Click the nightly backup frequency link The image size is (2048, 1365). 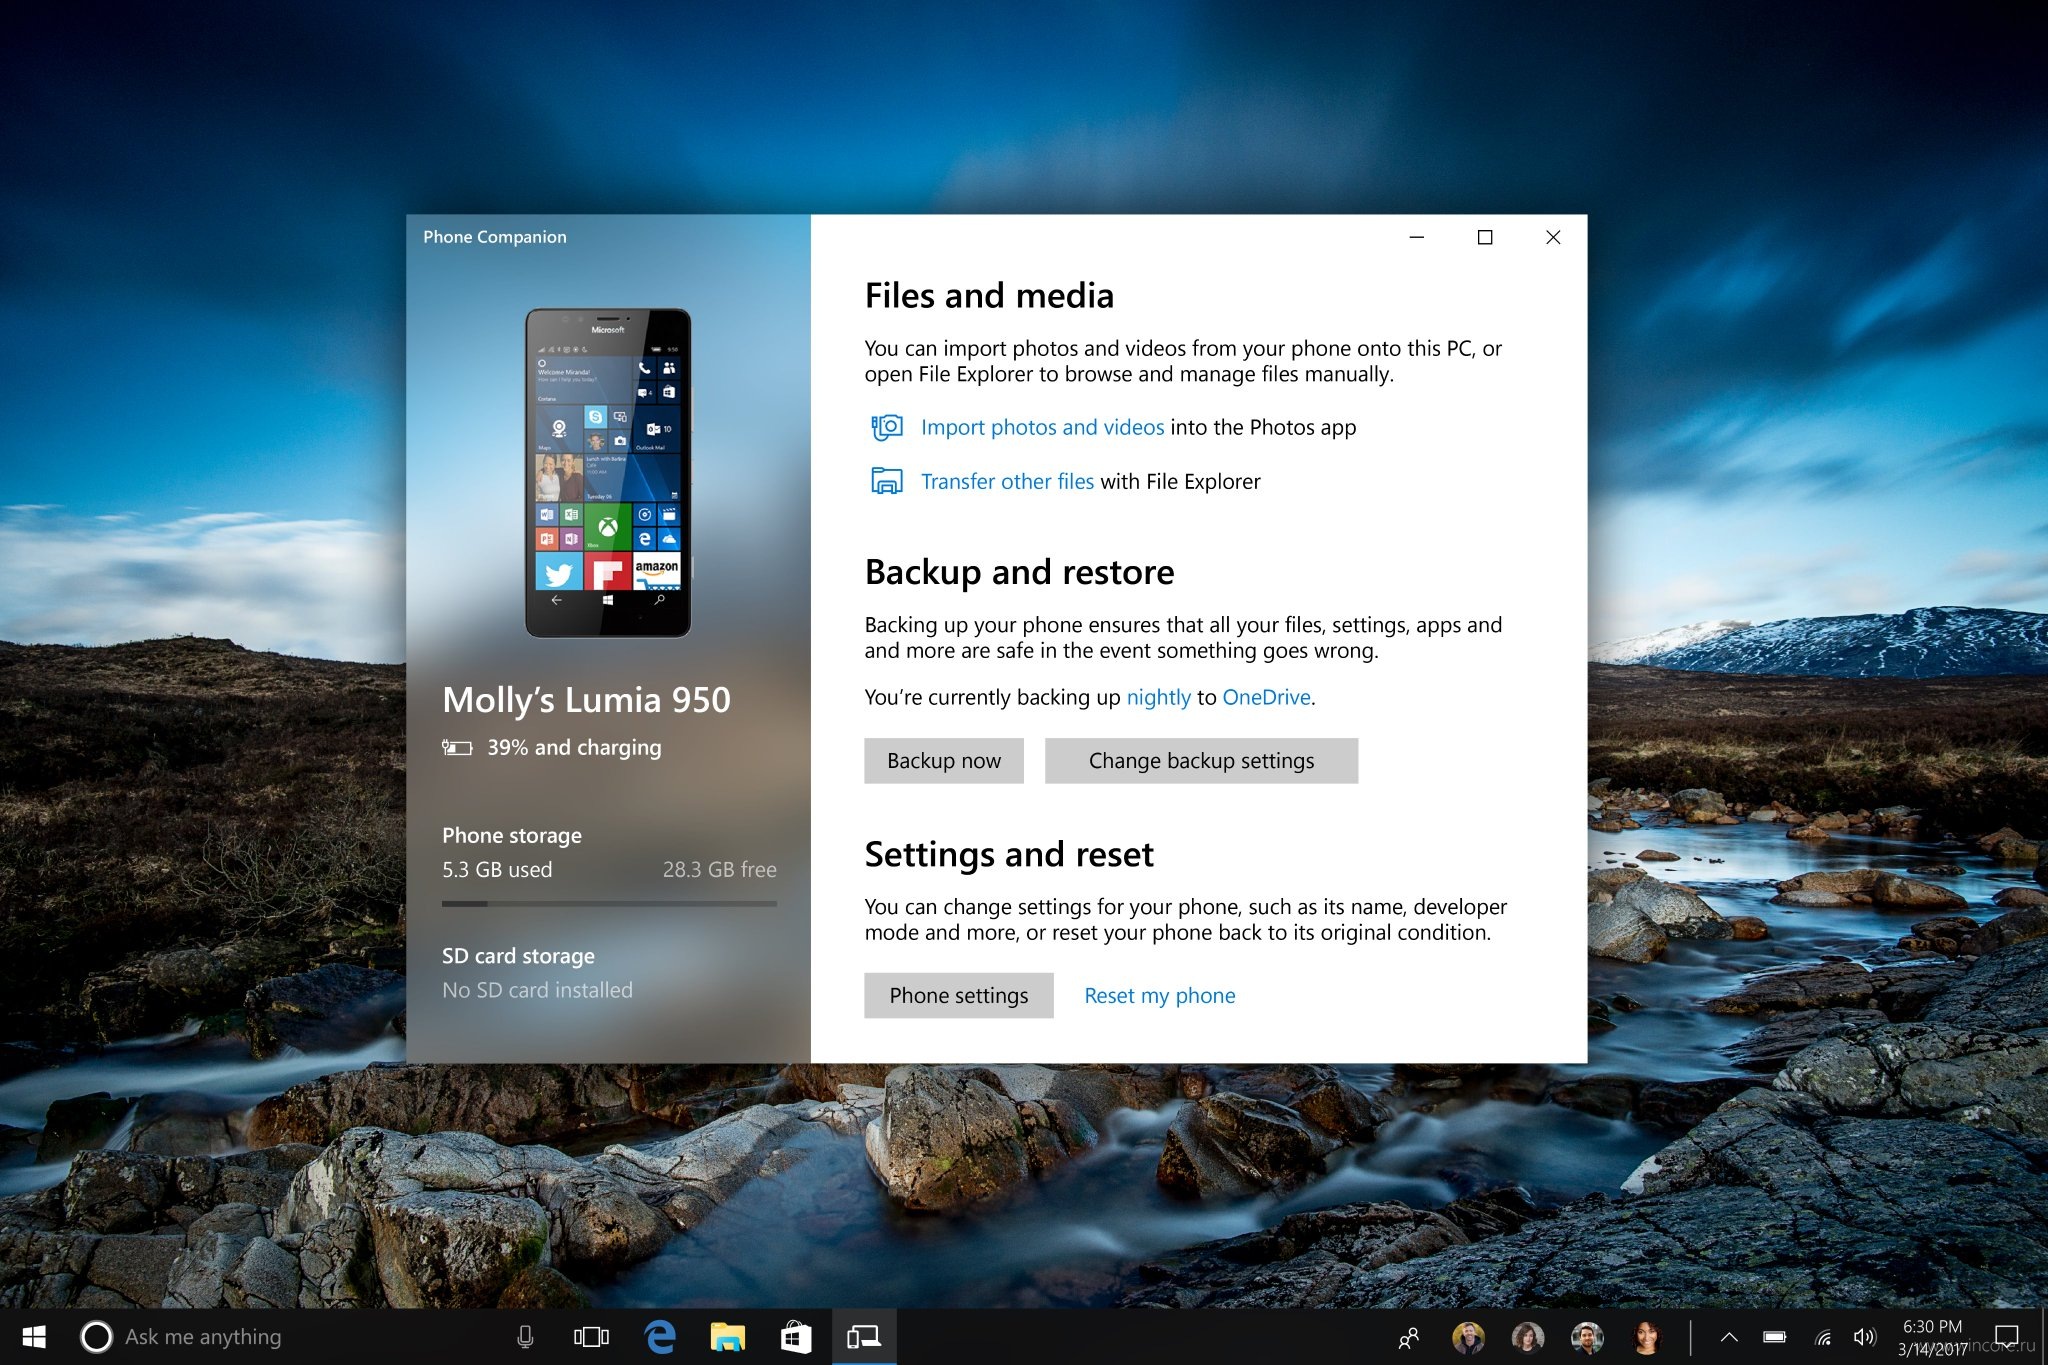coord(1158,697)
